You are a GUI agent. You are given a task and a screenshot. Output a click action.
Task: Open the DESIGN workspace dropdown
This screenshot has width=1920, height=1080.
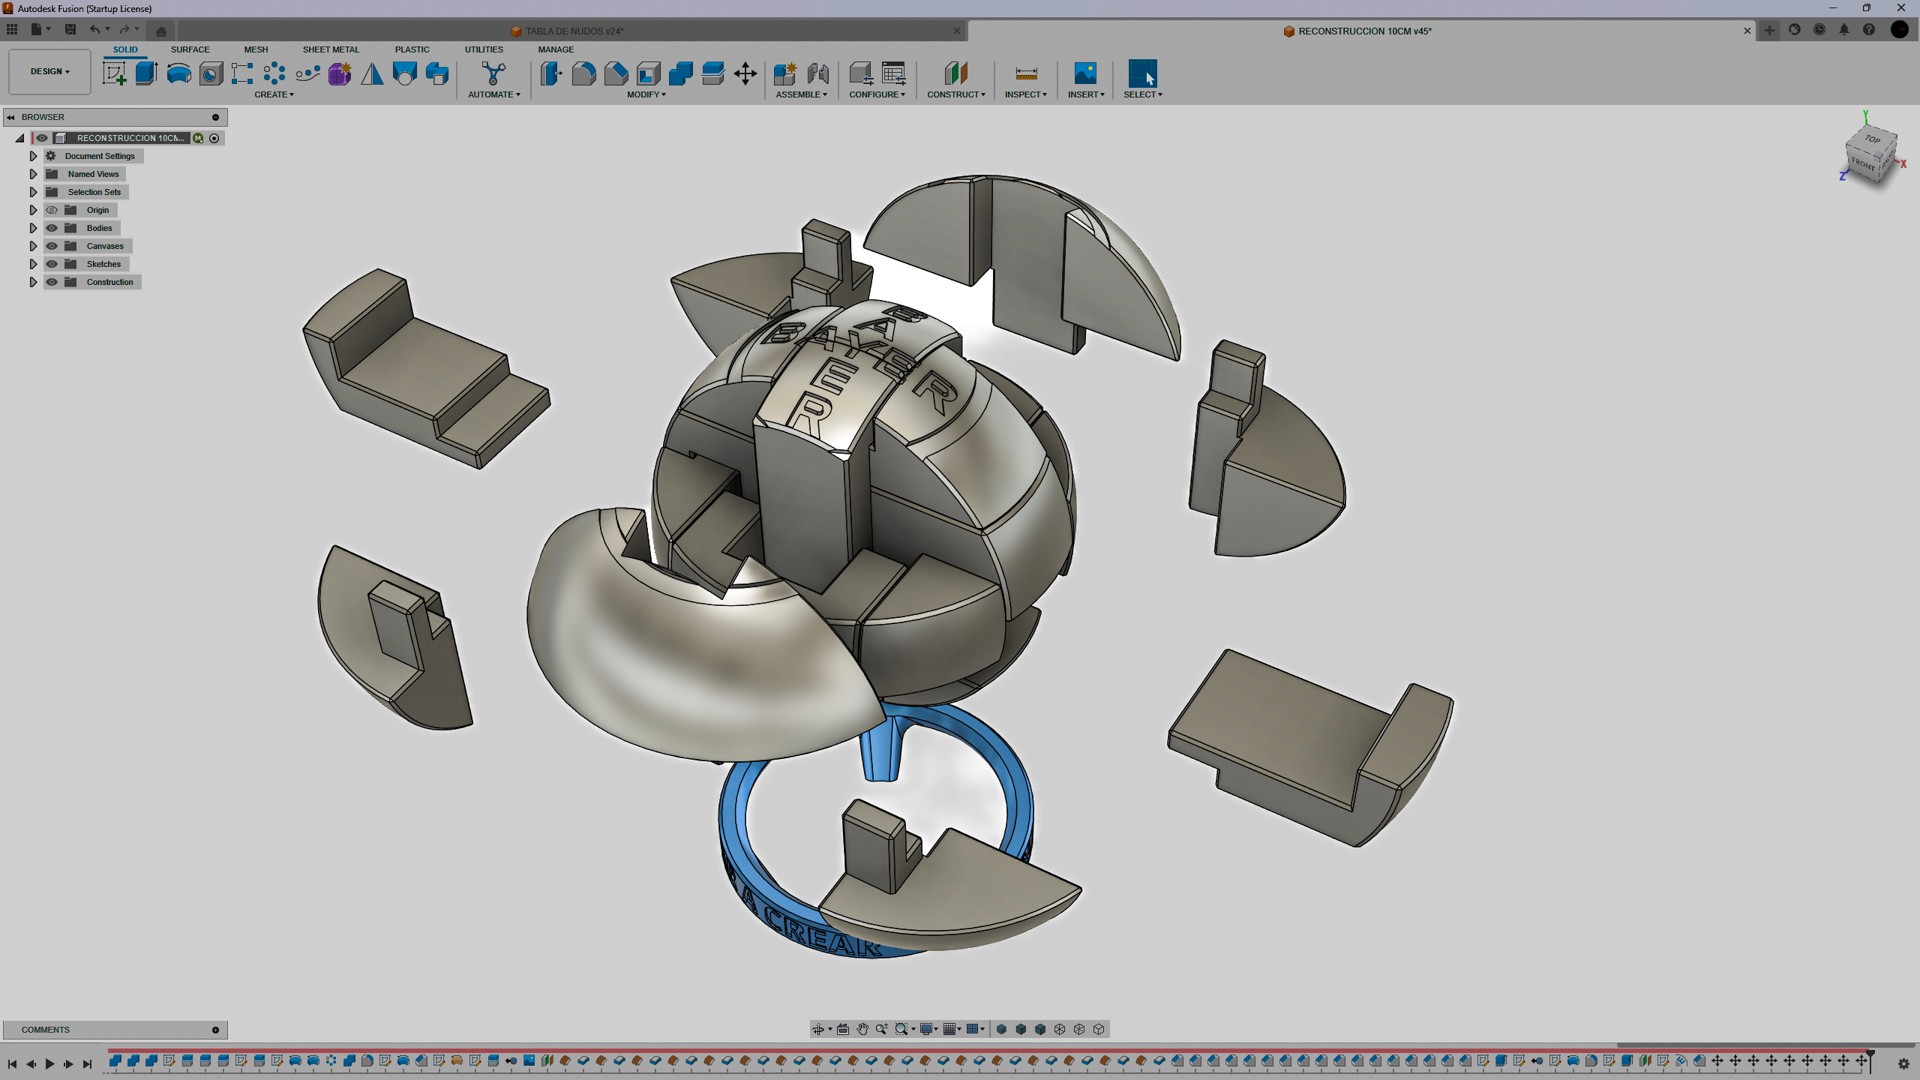(49, 72)
